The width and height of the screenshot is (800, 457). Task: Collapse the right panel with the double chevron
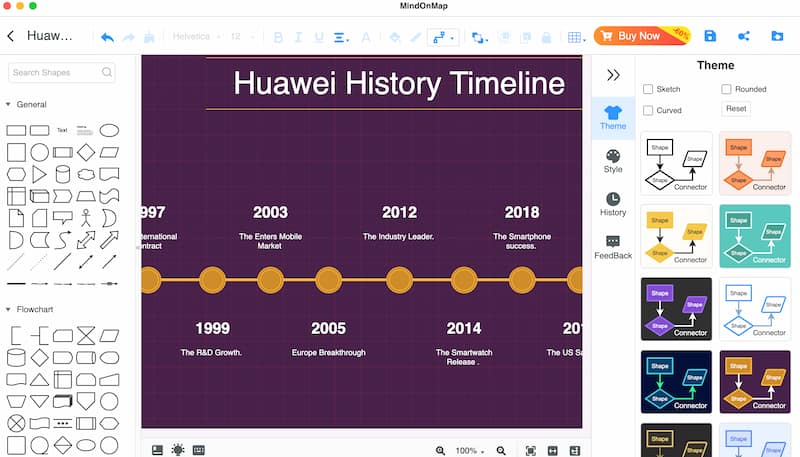point(613,75)
